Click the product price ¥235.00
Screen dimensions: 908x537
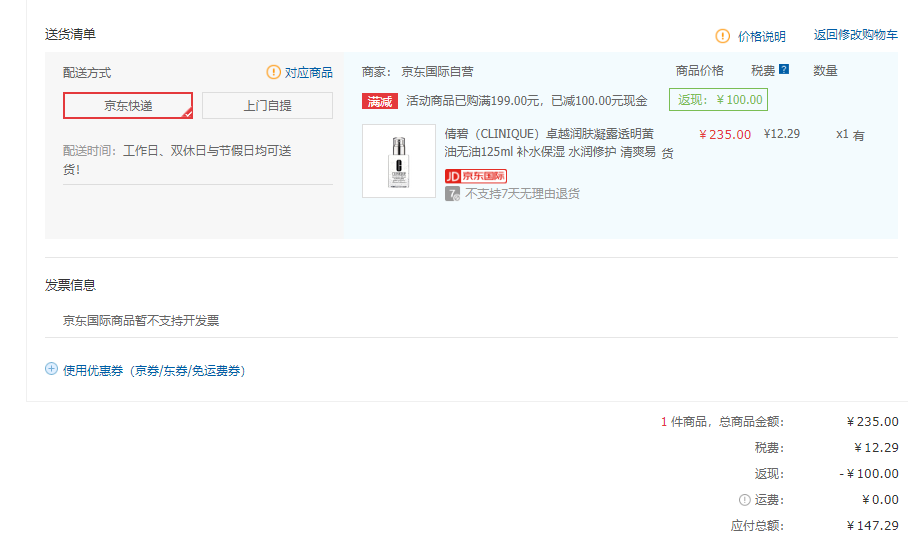pos(725,134)
